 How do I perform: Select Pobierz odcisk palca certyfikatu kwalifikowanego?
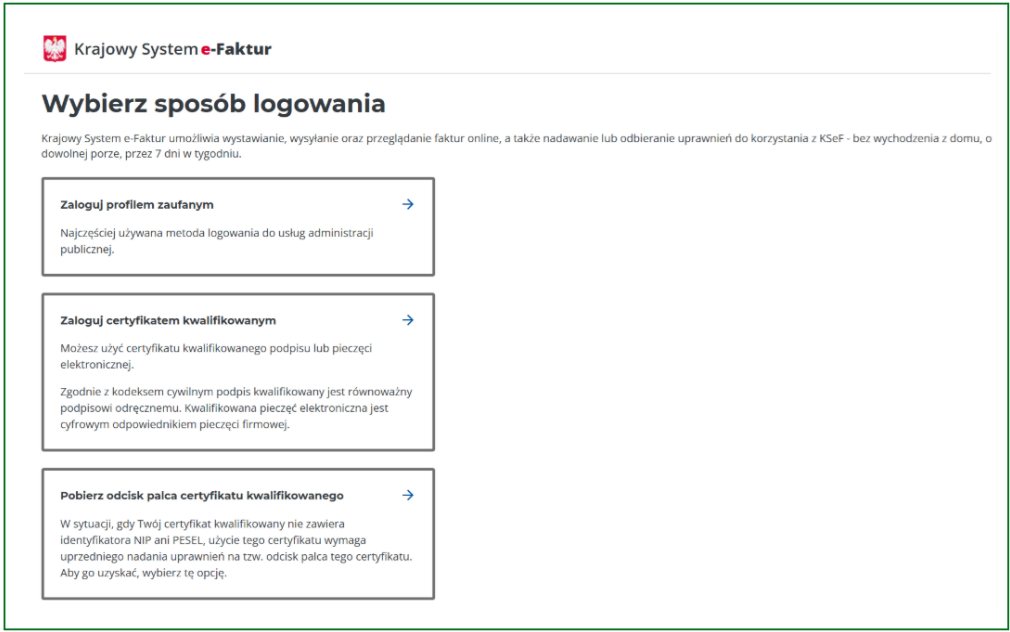pos(238,534)
